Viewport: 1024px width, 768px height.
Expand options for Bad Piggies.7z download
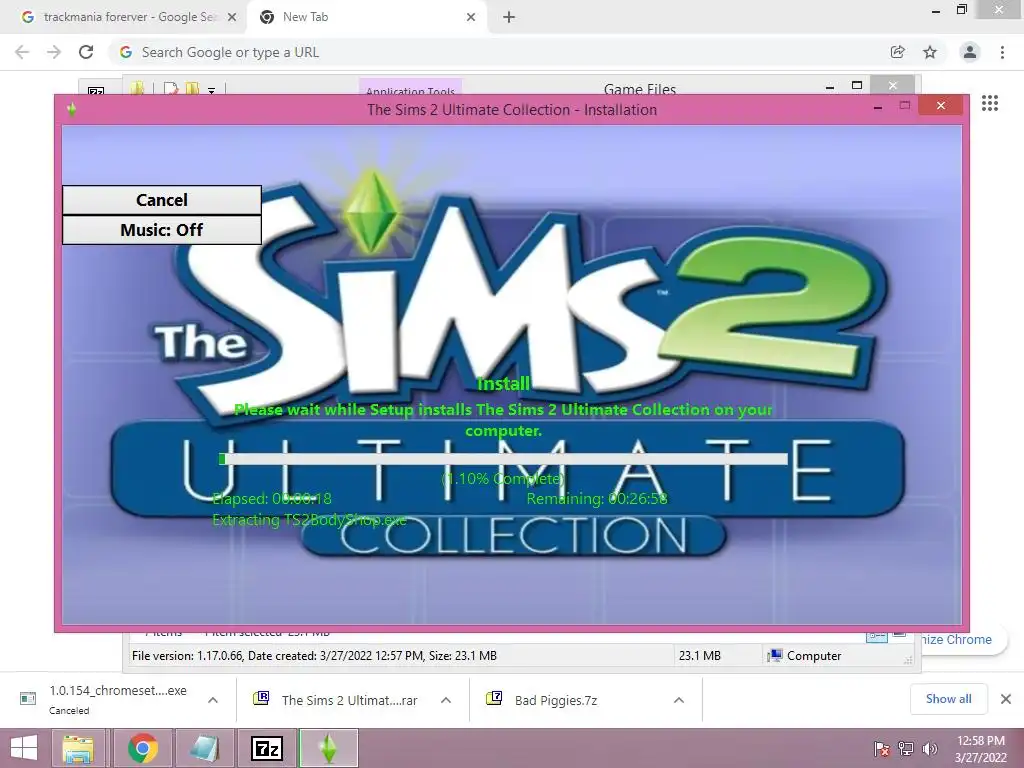[x=679, y=700]
